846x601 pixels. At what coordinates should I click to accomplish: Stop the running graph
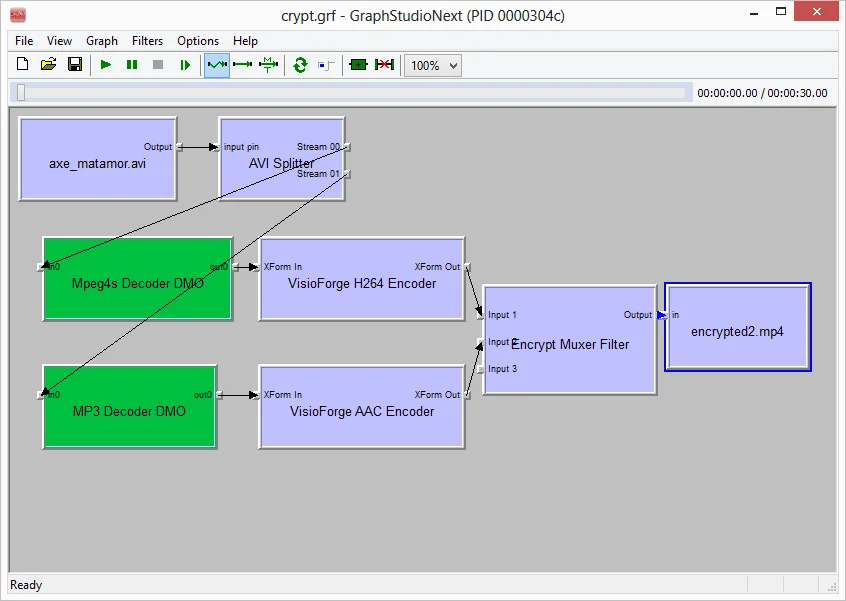[157, 64]
